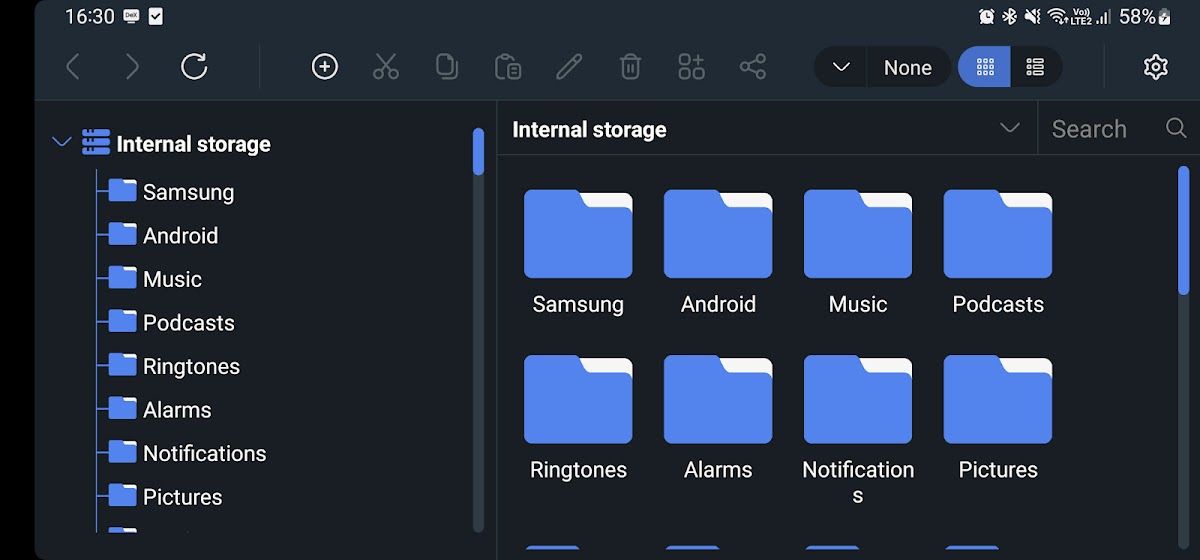Click the rename pencil icon
This screenshot has width=1200, height=560.
569,67
